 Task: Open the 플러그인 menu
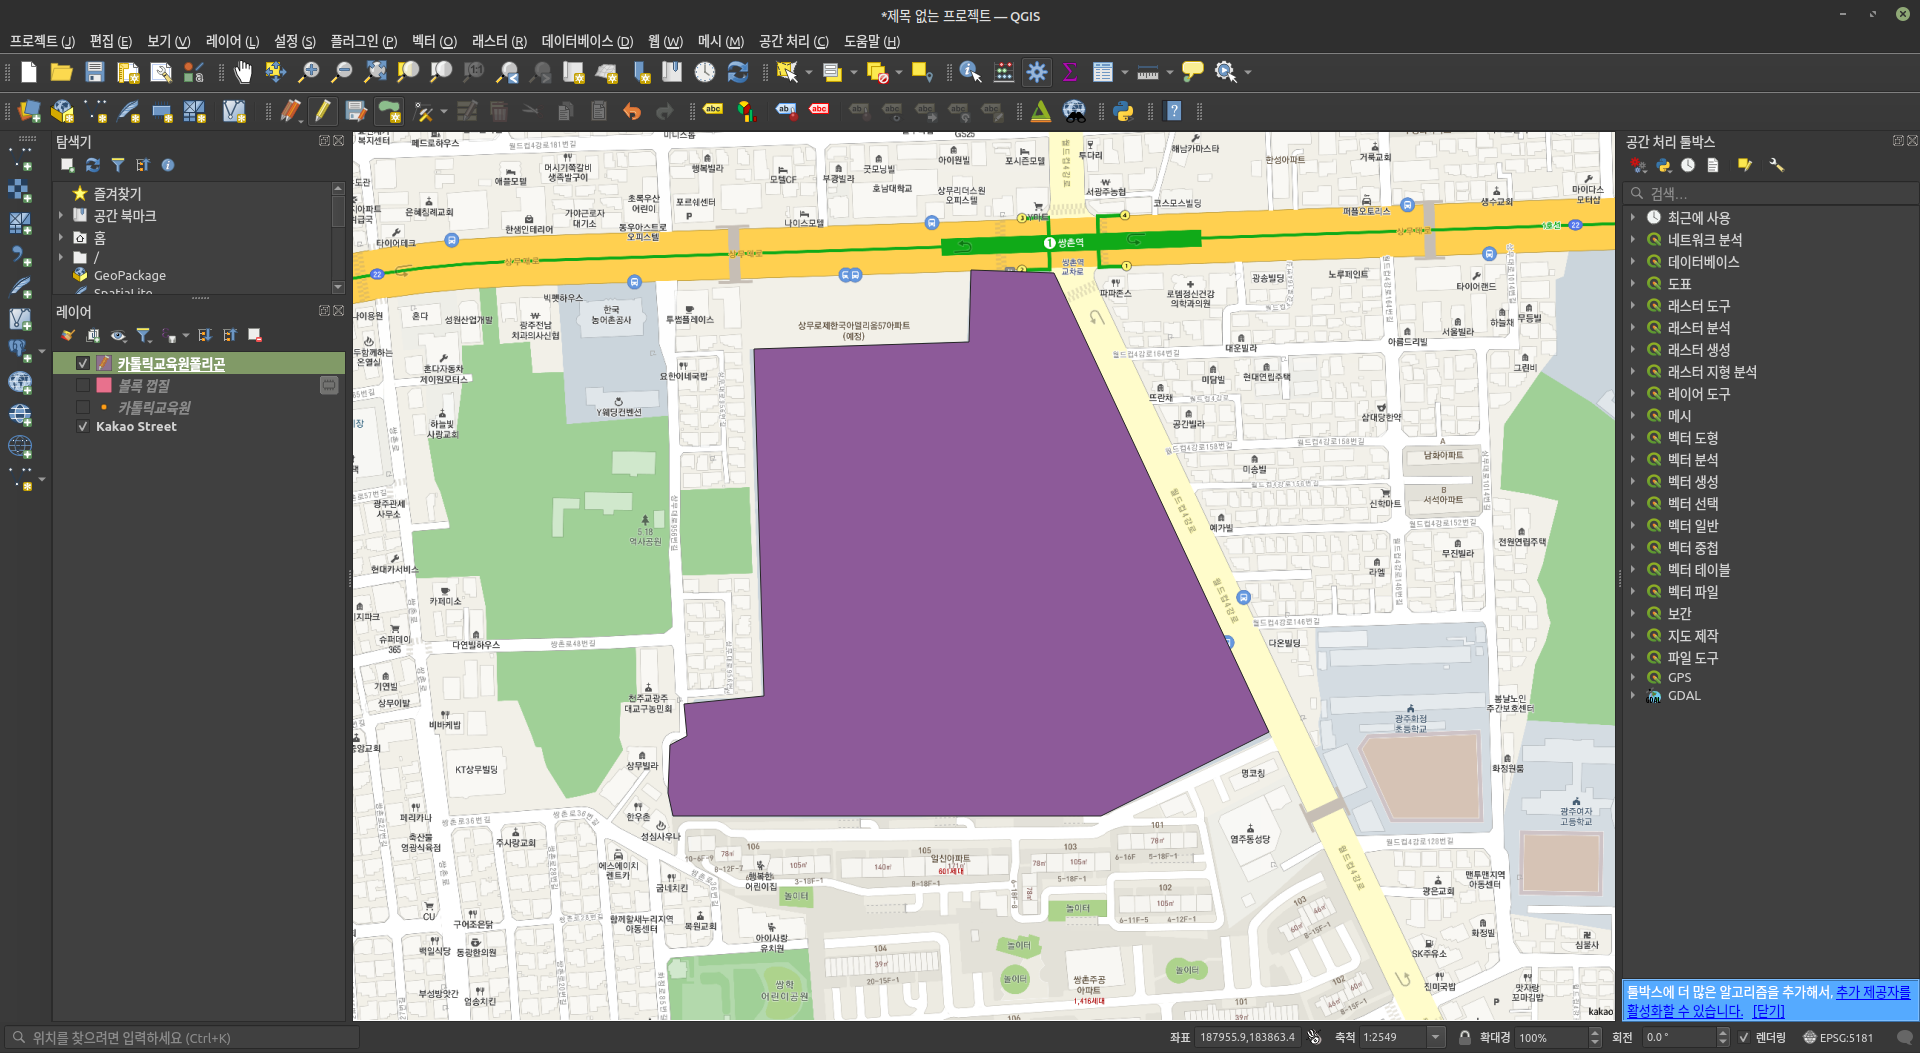click(364, 41)
